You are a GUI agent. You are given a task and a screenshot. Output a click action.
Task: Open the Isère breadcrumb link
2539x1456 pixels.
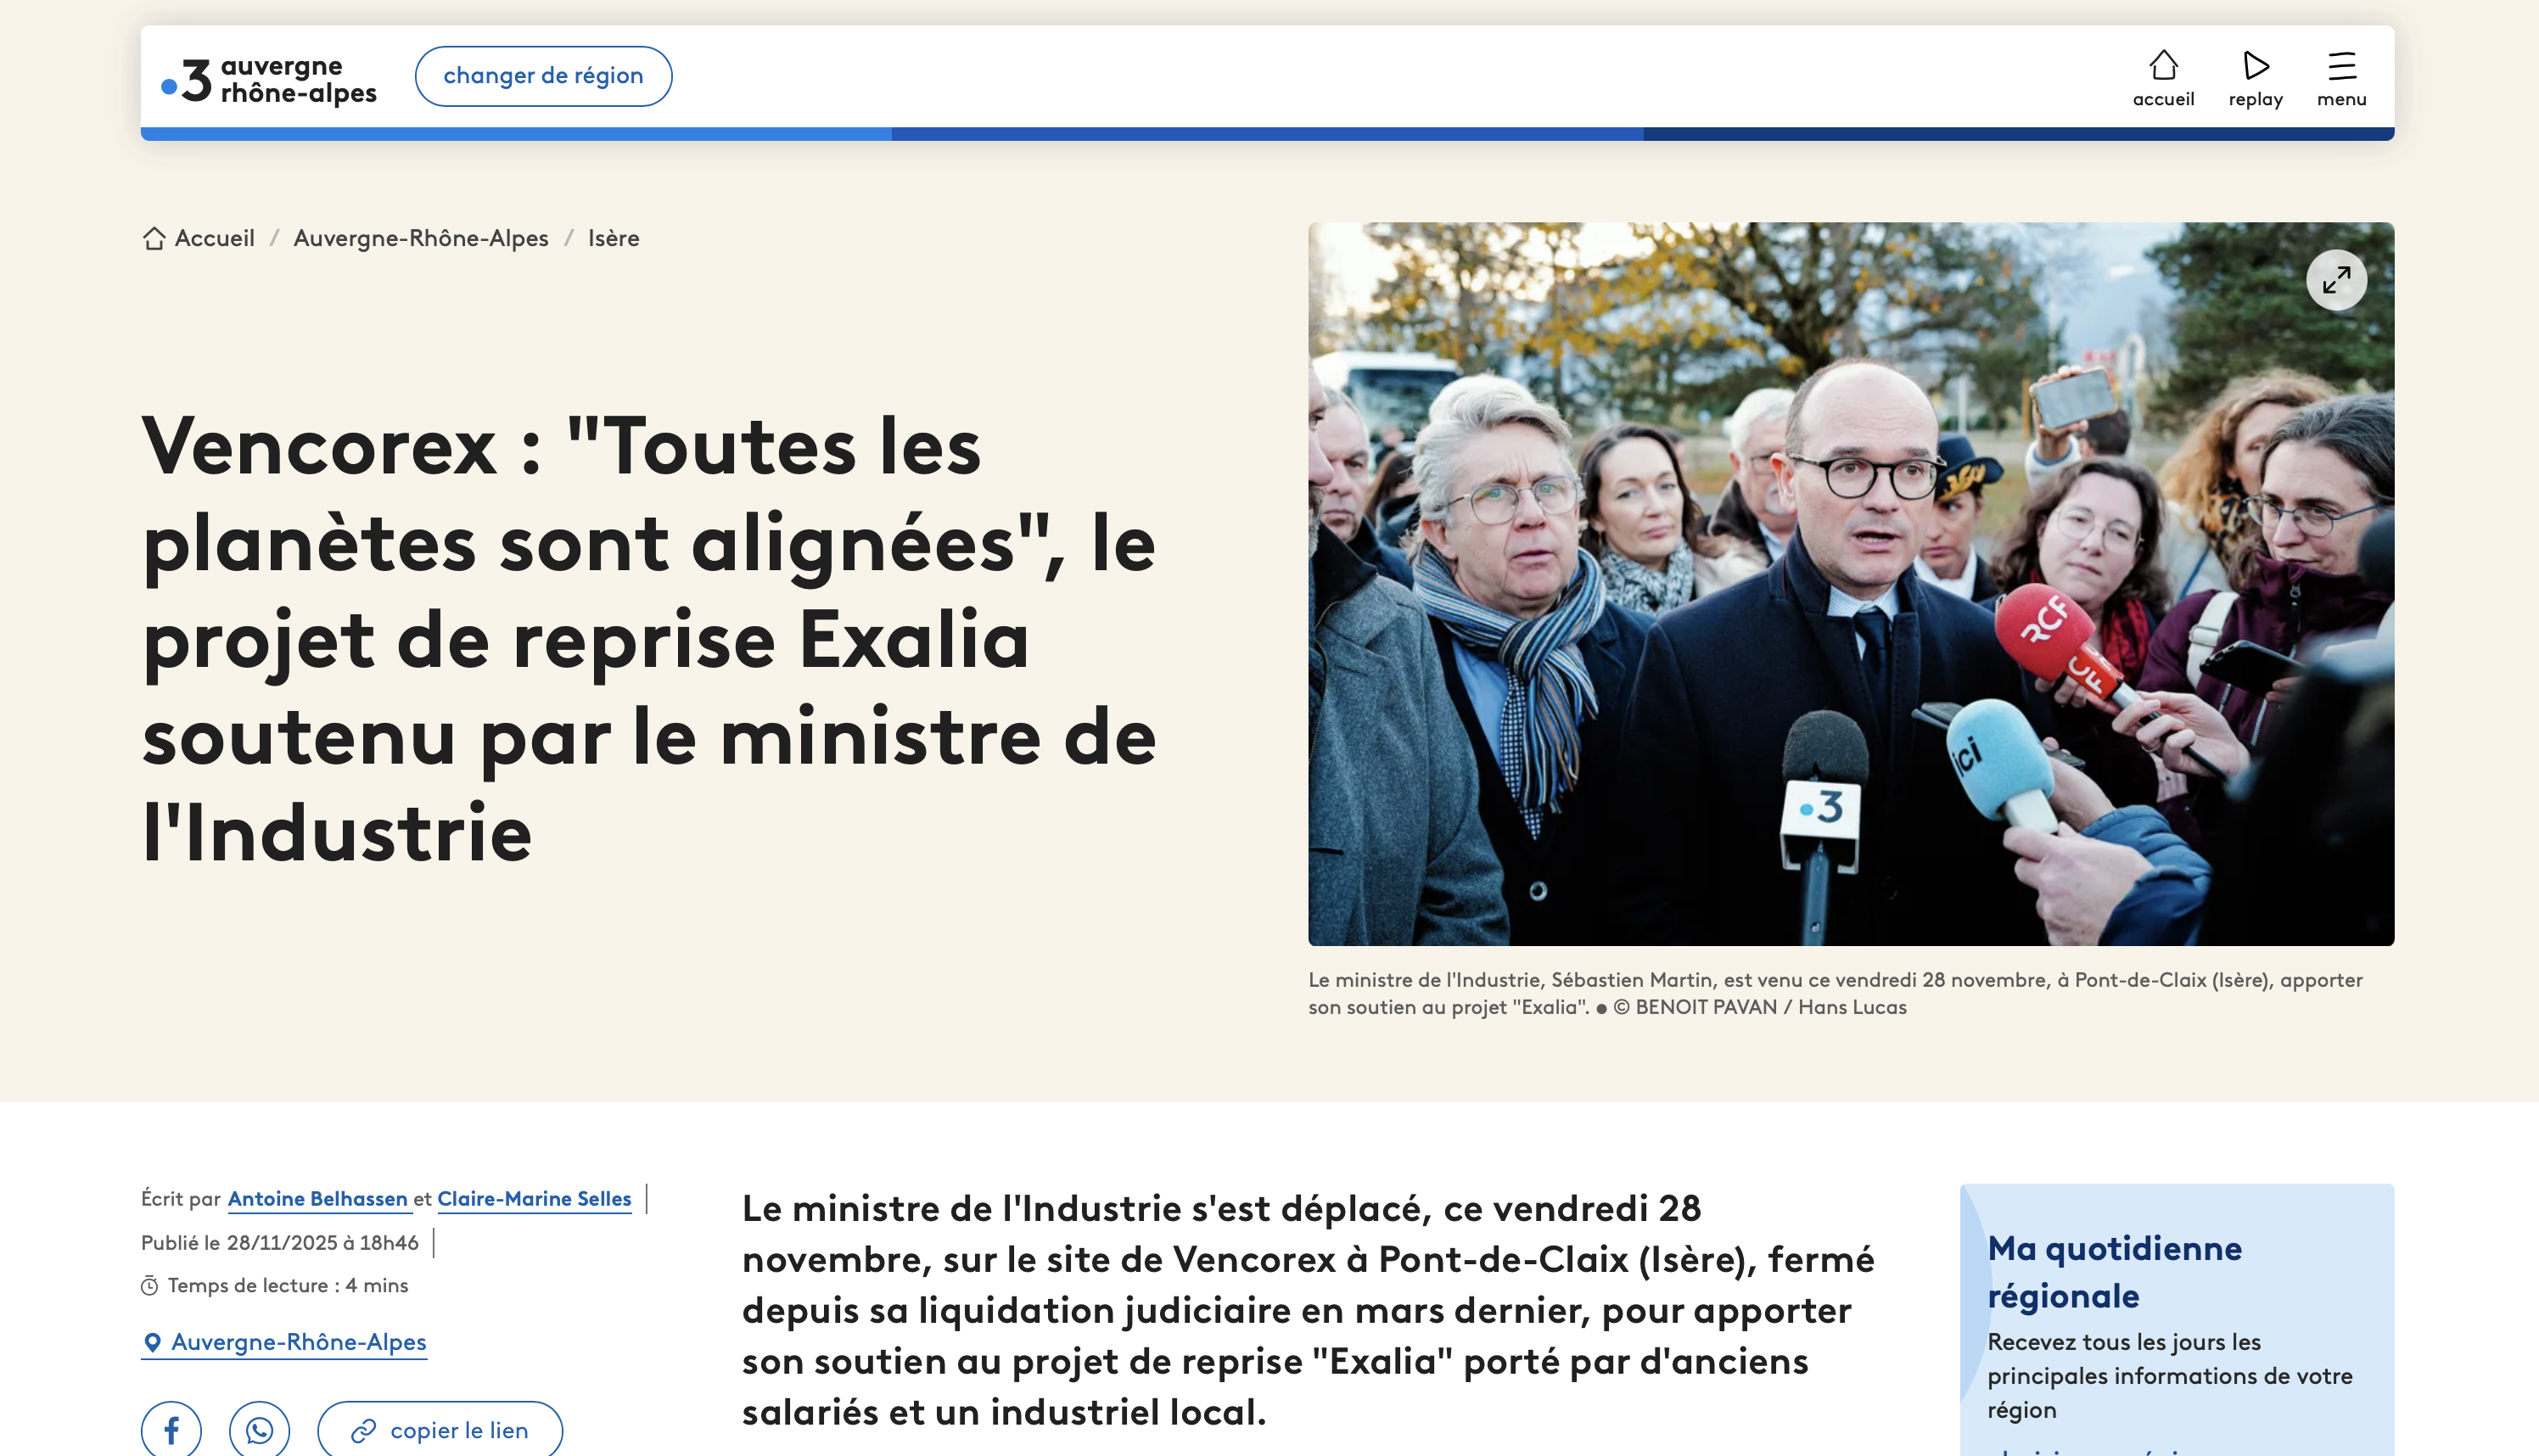(613, 238)
